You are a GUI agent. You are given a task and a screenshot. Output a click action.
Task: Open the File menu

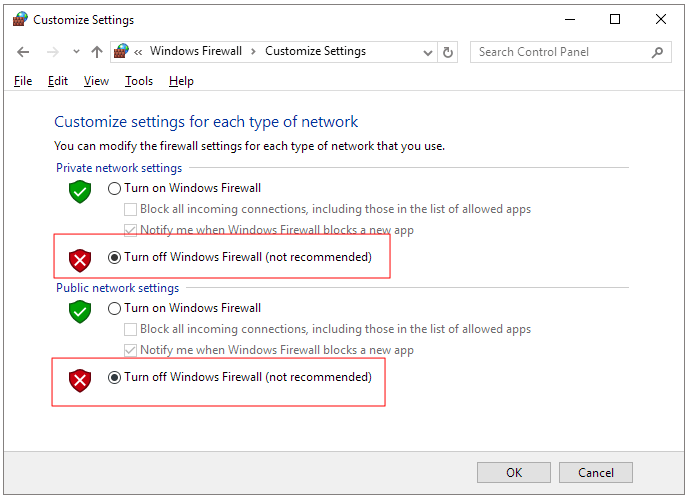pos(23,81)
